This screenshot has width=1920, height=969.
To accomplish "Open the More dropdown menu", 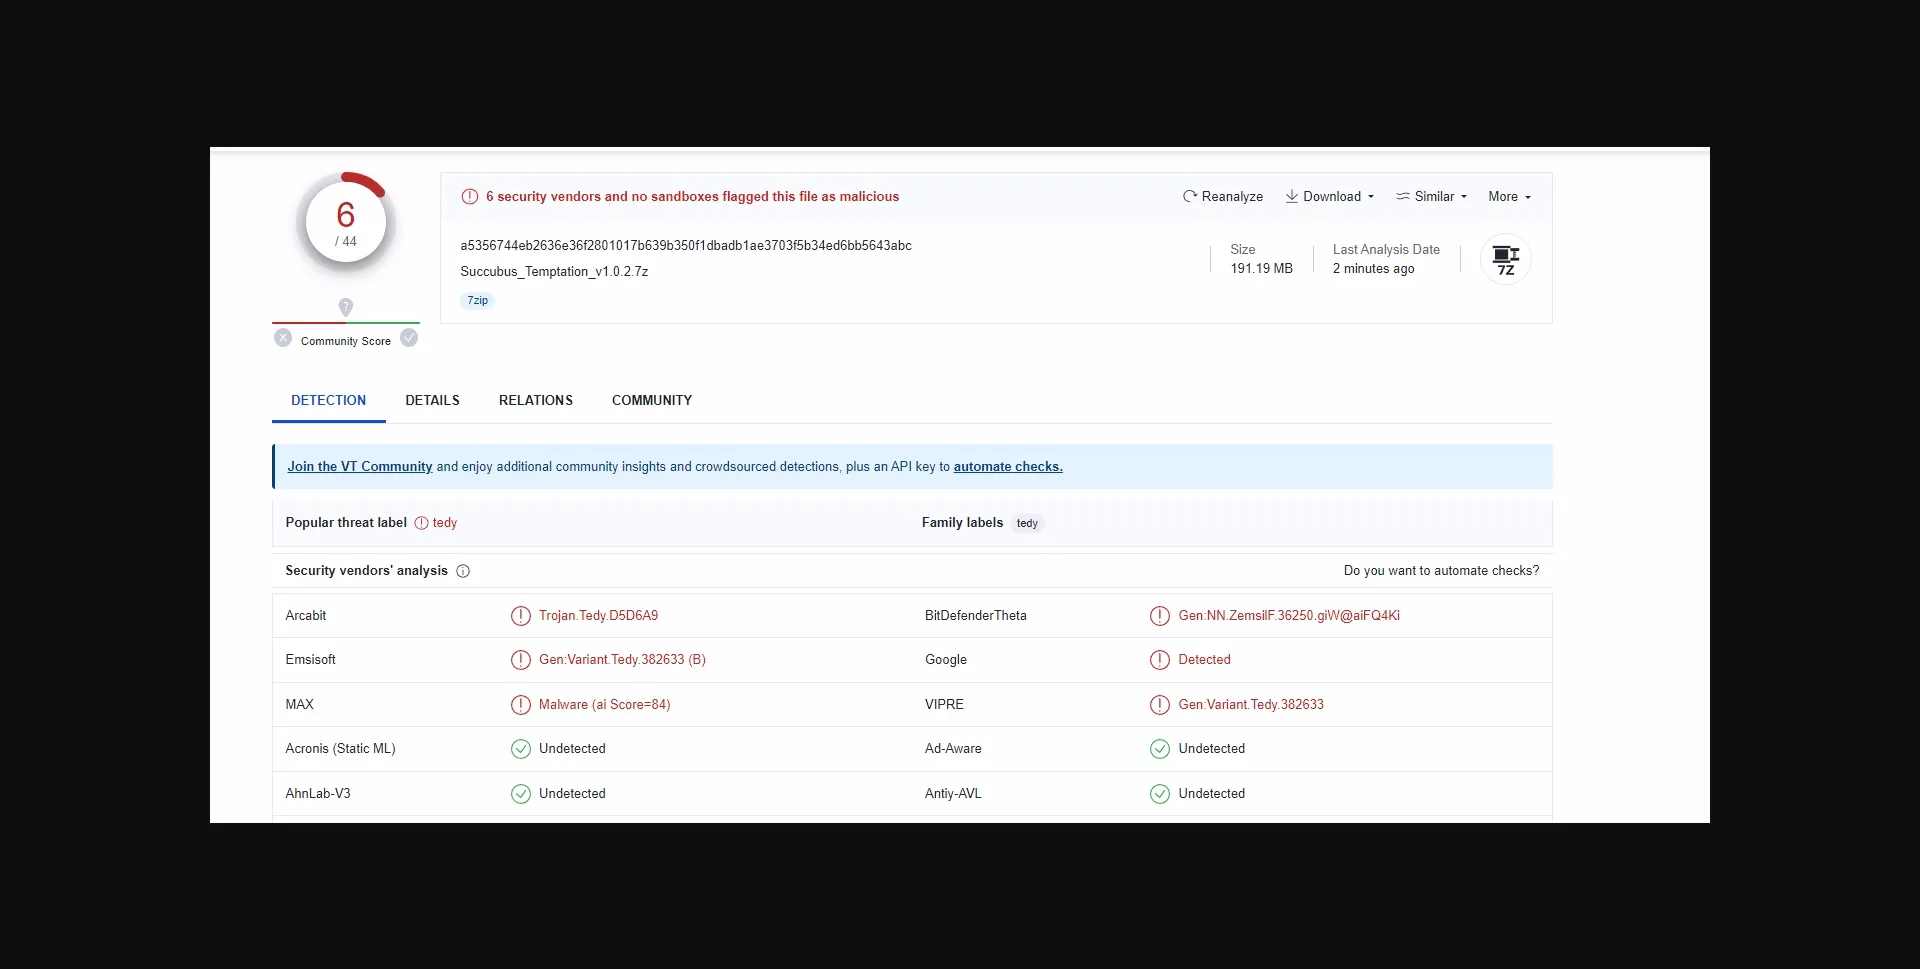I will coord(1509,197).
